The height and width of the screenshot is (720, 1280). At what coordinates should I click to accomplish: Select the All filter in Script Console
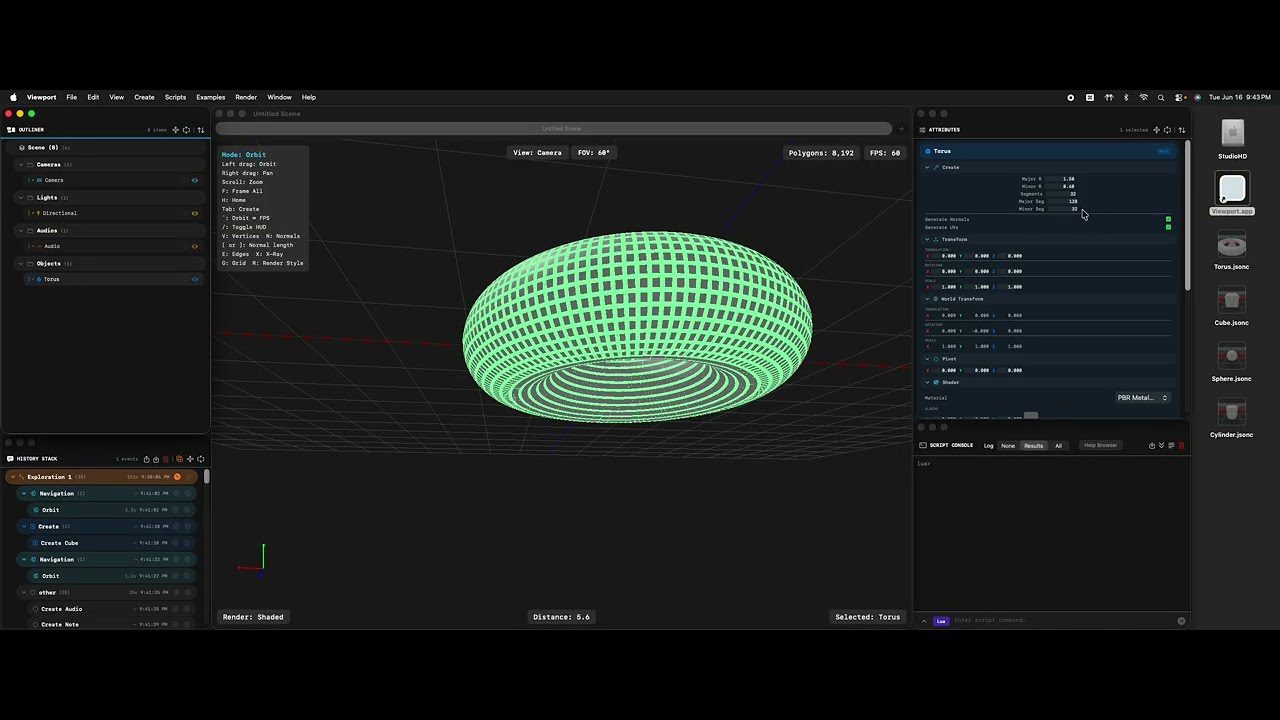point(1058,446)
